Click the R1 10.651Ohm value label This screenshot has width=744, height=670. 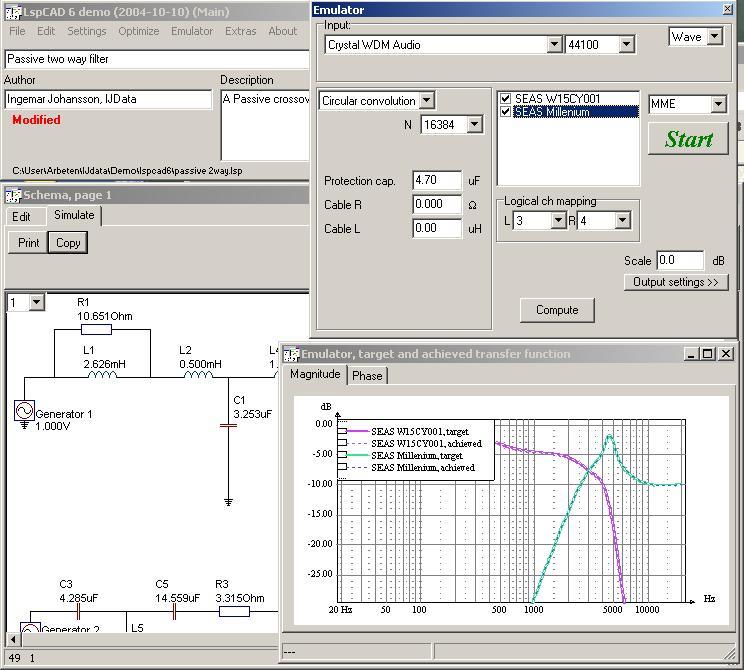click(x=105, y=316)
